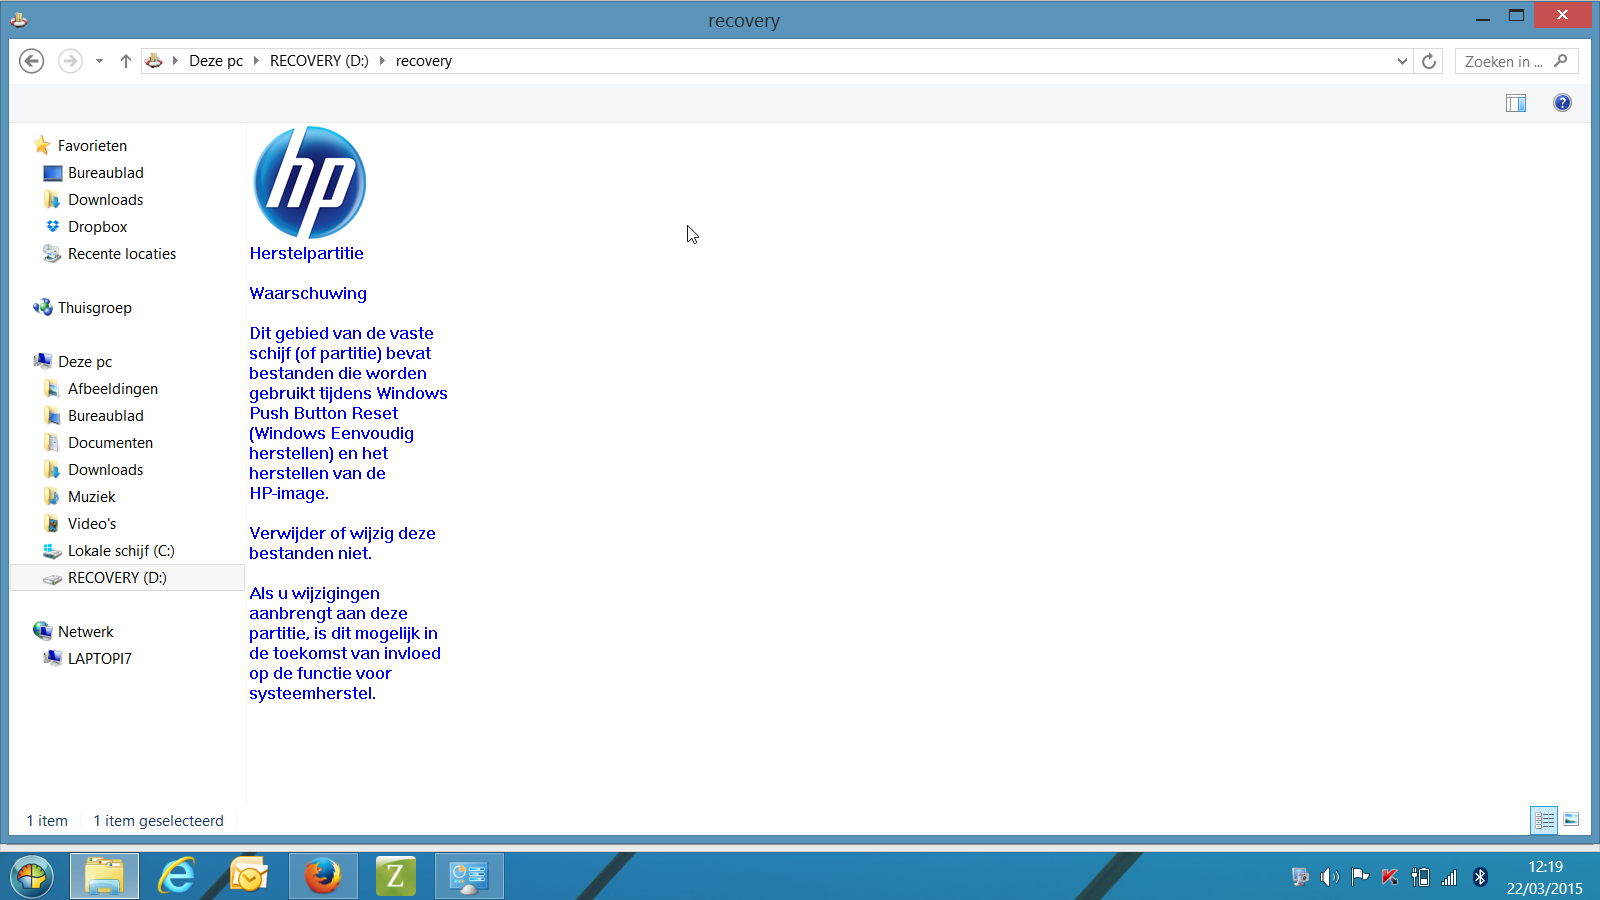
Task: Open the recent locations dropdown arrow
Action: [99, 61]
